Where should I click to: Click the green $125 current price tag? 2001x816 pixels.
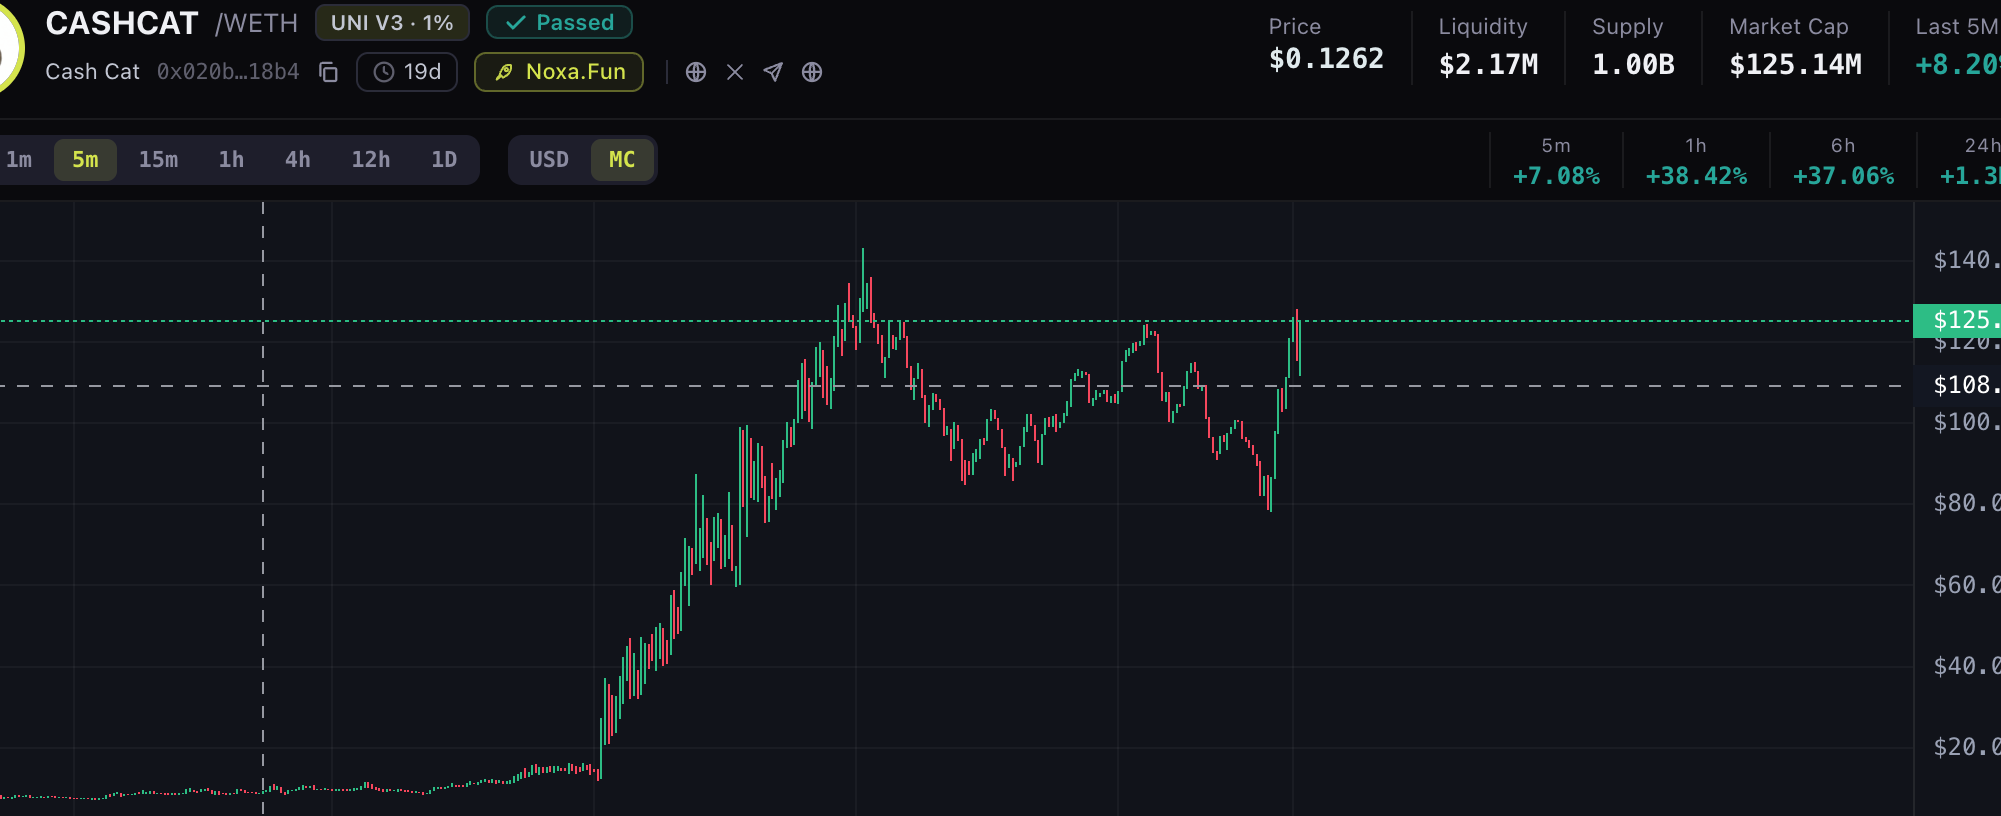tap(1957, 320)
